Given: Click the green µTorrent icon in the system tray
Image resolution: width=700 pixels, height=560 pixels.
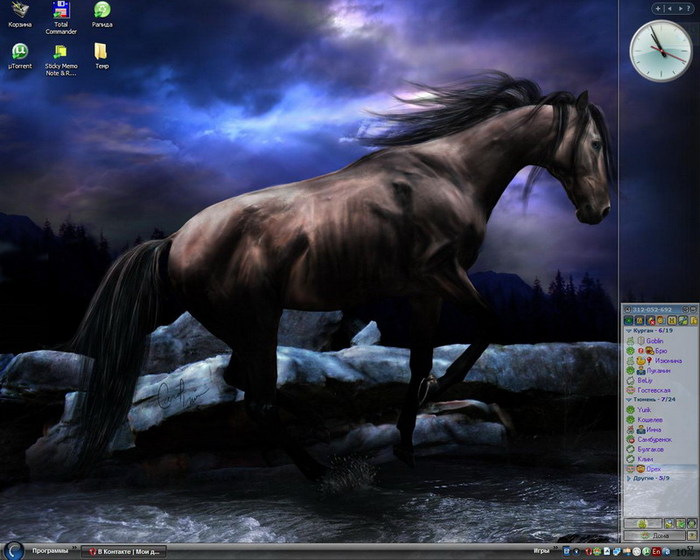Looking at the screenshot, I should point(646,552).
